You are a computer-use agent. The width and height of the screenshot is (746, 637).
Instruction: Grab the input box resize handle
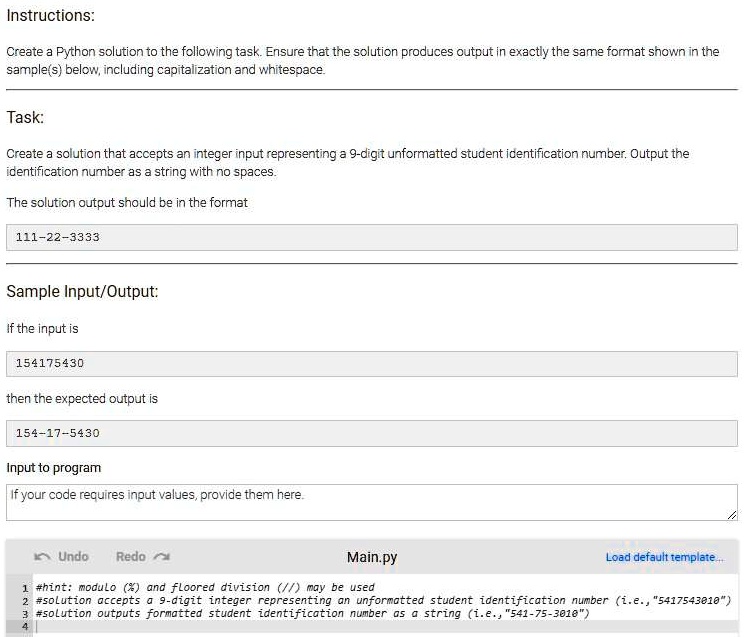pos(732,514)
